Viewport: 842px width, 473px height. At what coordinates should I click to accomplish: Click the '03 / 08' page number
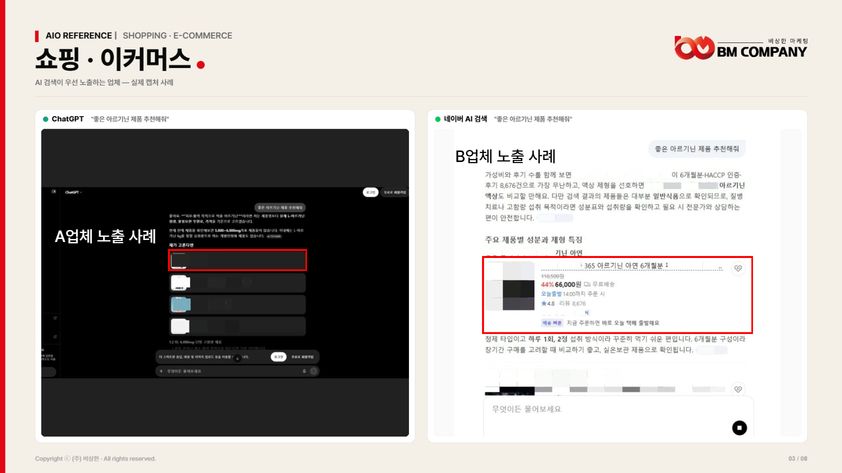click(797, 459)
